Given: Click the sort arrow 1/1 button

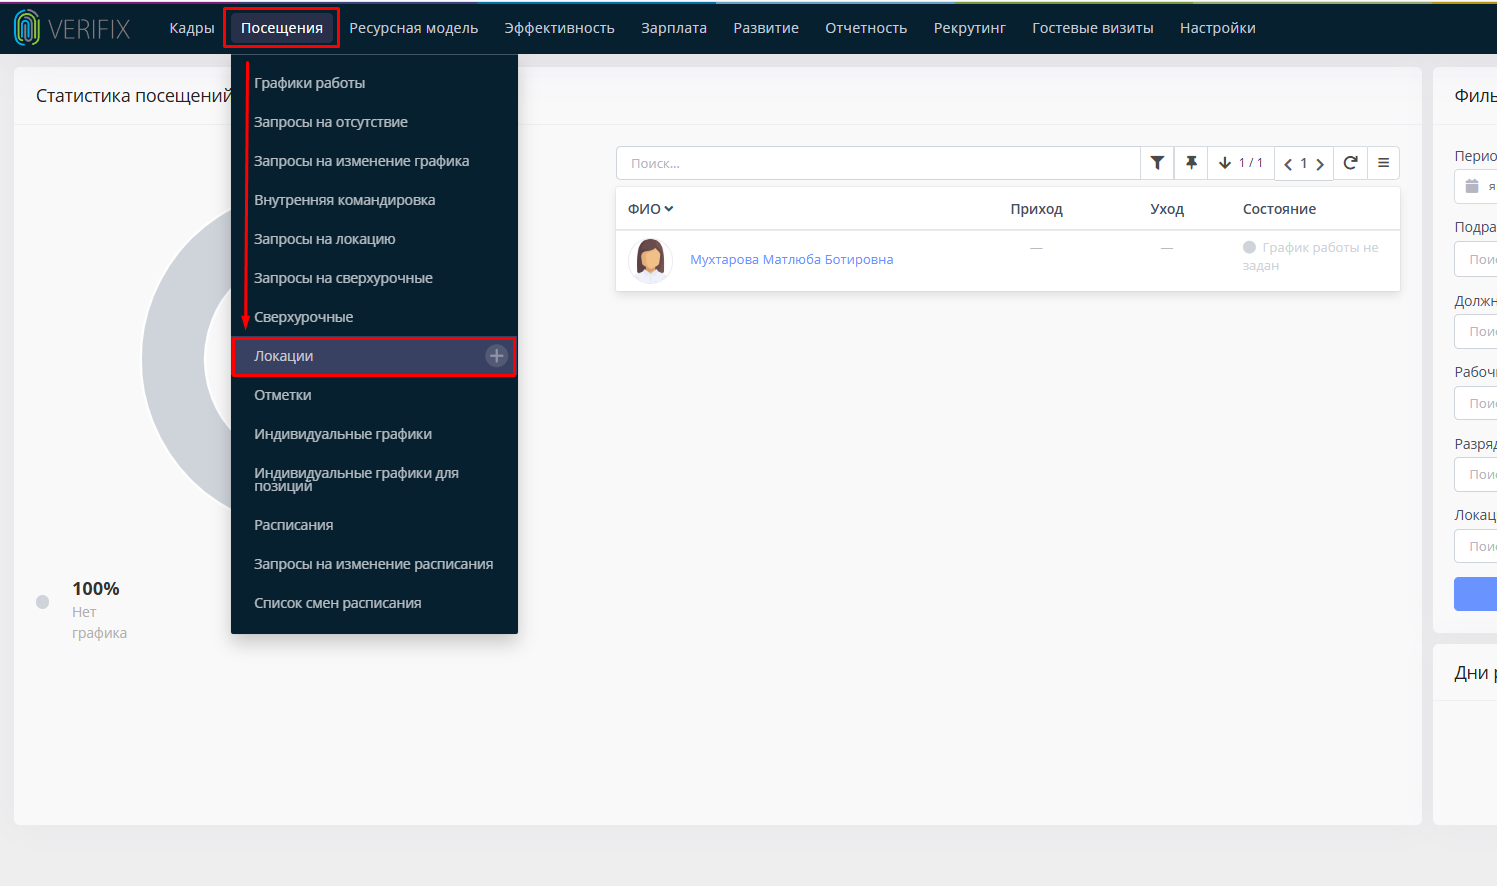Looking at the screenshot, I should 1241,163.
